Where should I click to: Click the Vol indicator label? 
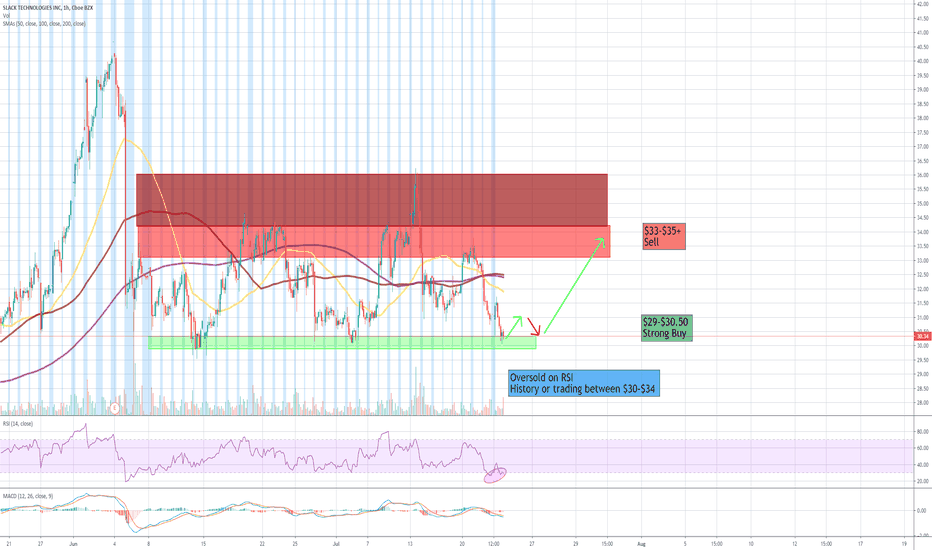6,15
